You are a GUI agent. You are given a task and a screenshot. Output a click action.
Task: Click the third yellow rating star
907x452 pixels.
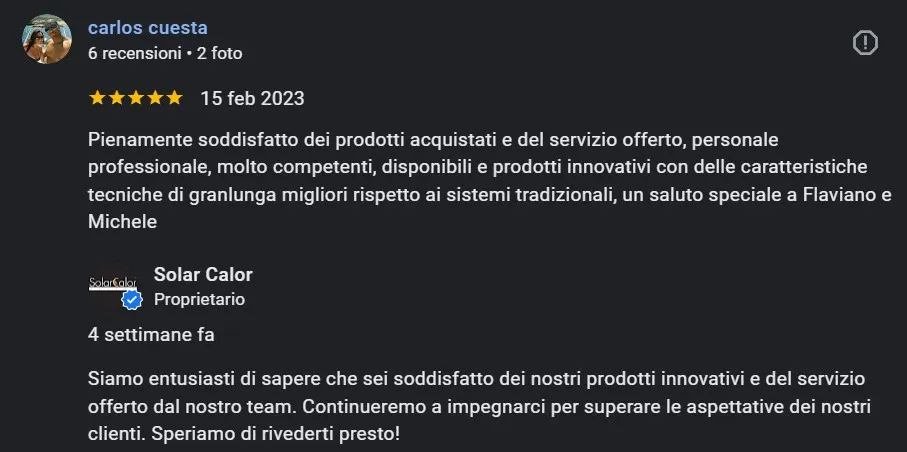[135, 98]
